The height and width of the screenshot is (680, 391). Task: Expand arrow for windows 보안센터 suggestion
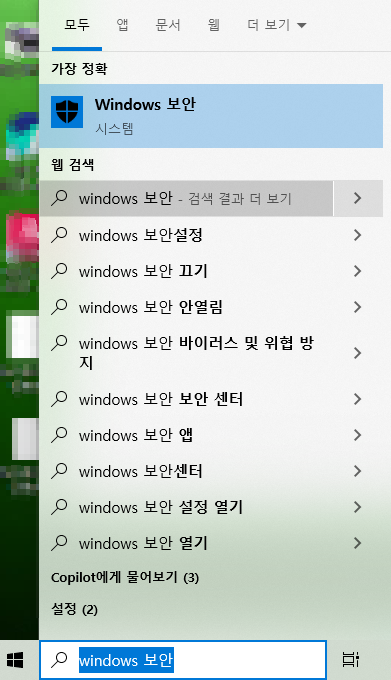[357, 471]
